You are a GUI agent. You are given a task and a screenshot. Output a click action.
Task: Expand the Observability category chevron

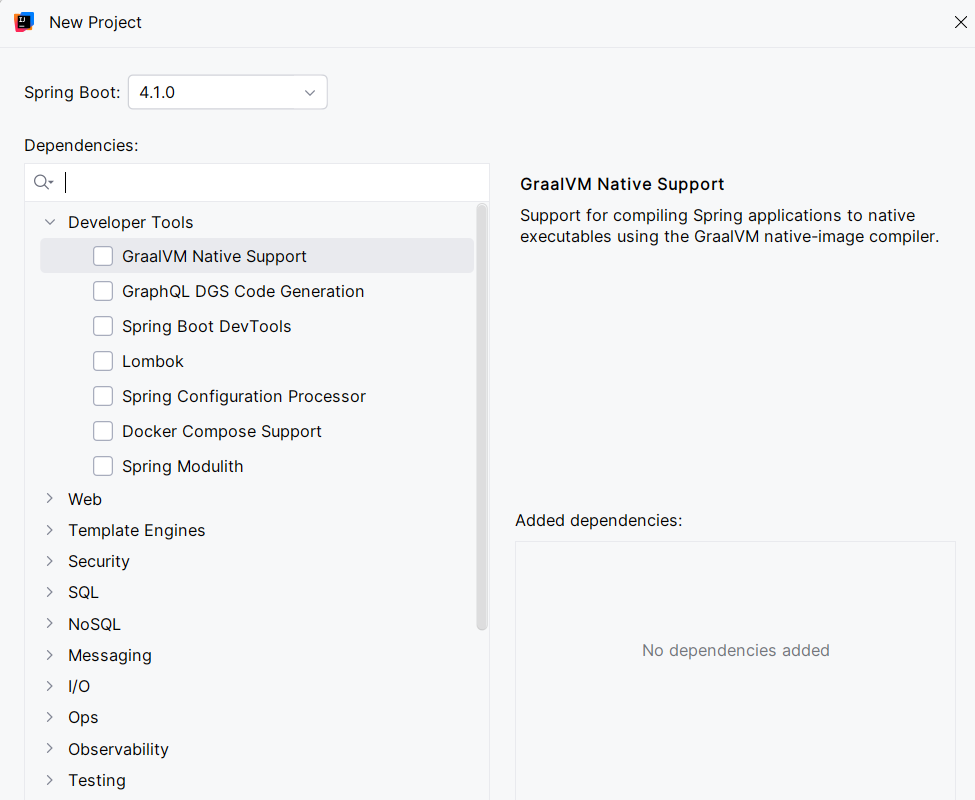tap(50, 748)
